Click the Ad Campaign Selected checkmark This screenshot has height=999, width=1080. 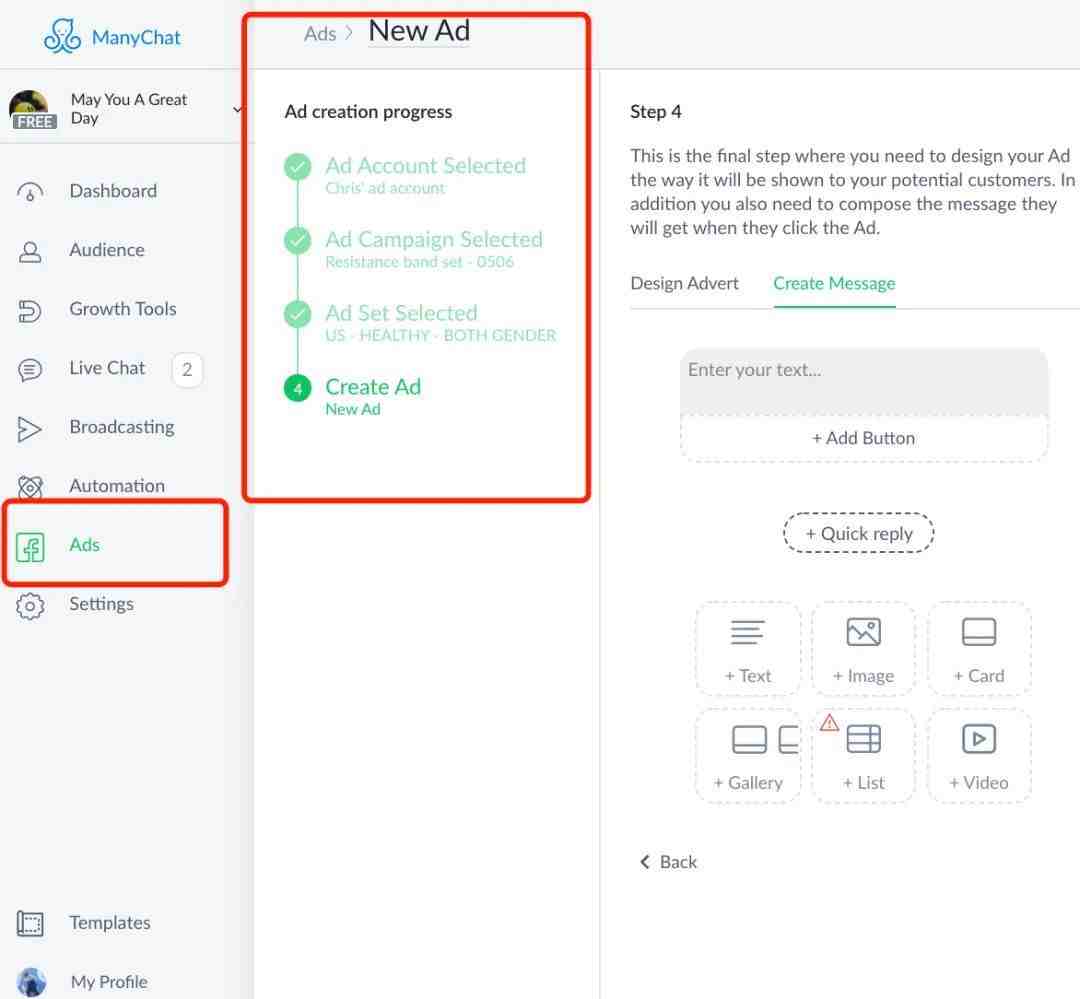coord(298,240)
